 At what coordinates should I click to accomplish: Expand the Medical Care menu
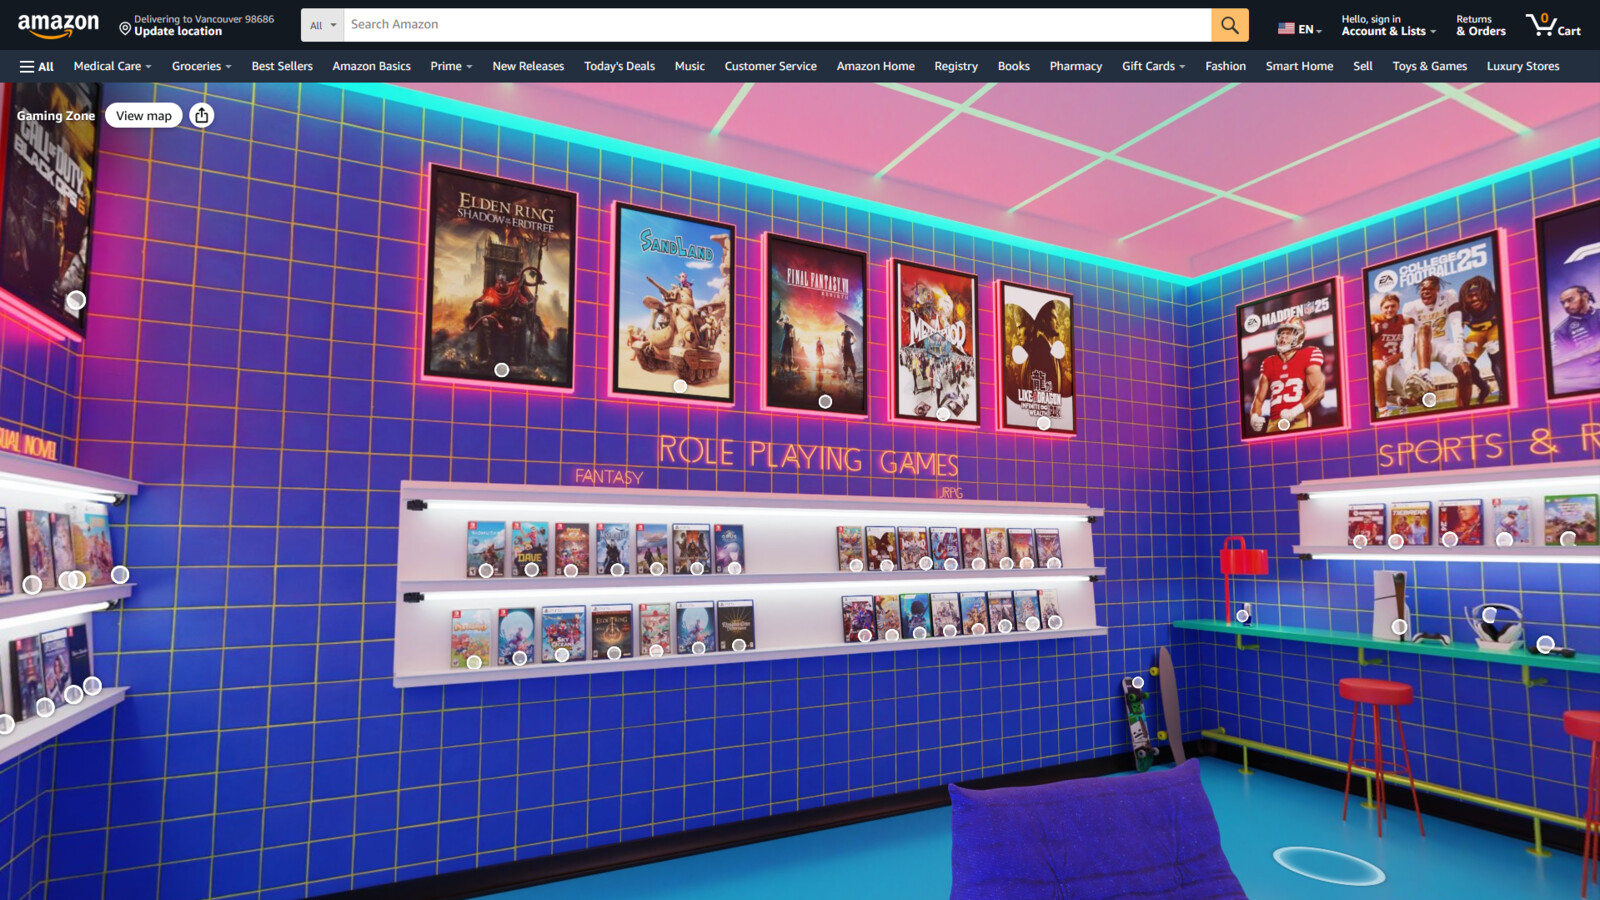(112, 66)
